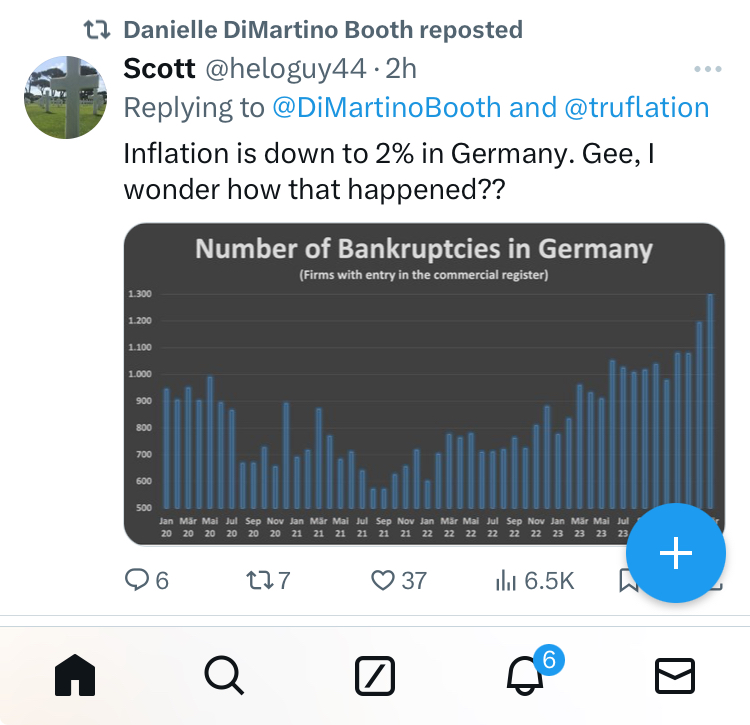The width and height of the screenshot is (750, 725).
Task: Open the Messages envelope tab
Action: point(675,677)
